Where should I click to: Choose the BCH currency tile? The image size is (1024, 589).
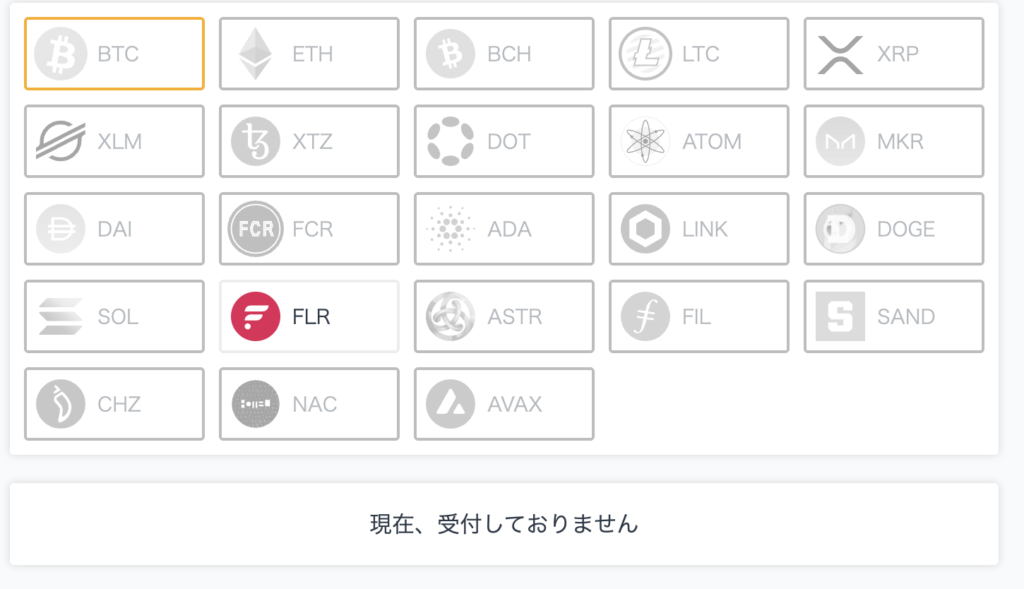click(504, 54)
